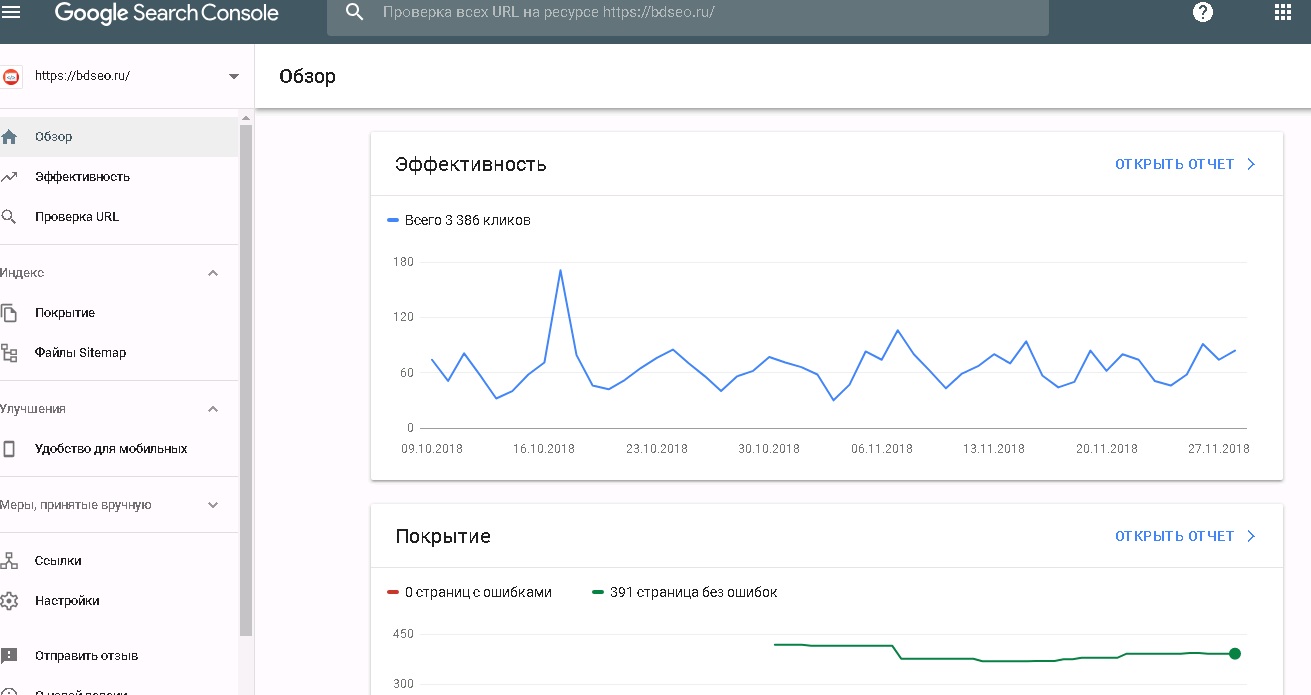Screen dimensions: 1311x695
Task: Click the blue clicks legend marker
Action: [393, 220]
